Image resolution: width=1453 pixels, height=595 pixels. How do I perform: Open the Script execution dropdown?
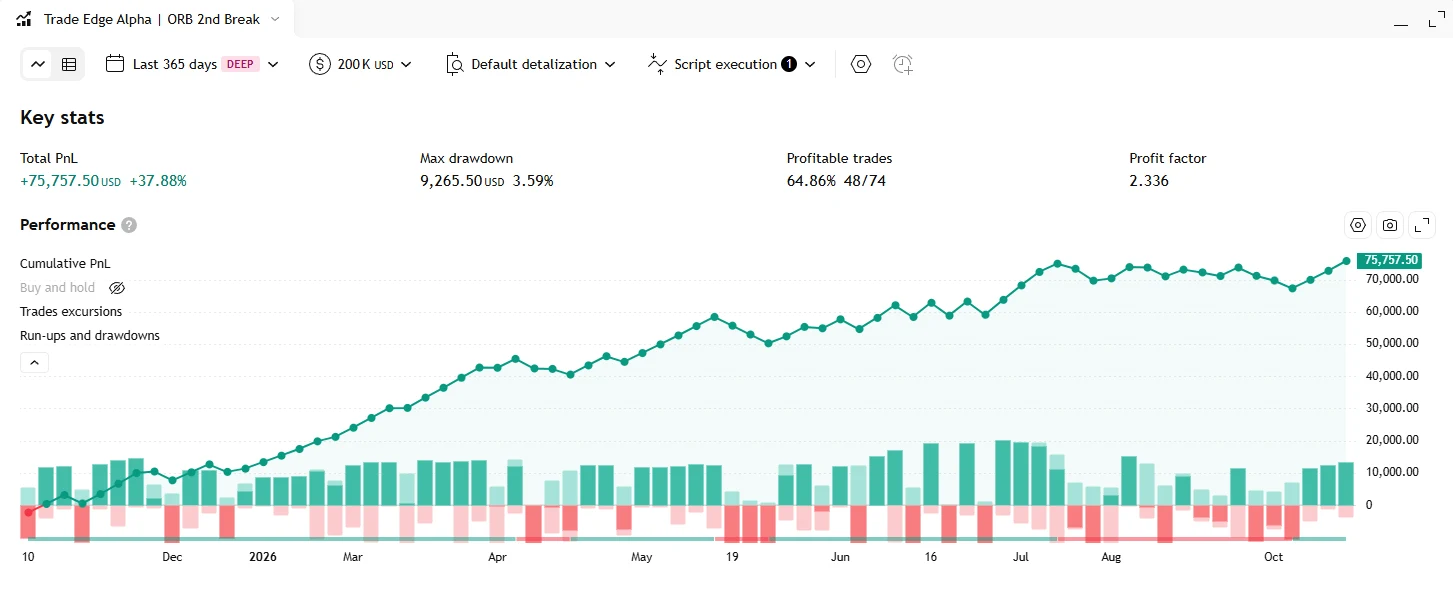(x=732, y=64)
